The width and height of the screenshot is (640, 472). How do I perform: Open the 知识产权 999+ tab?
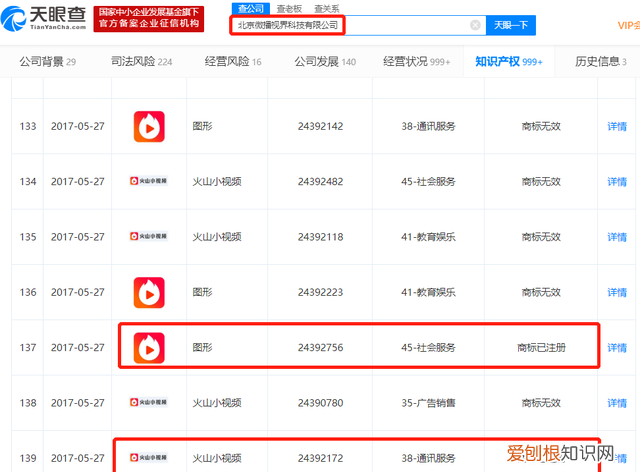click(509, 62)
